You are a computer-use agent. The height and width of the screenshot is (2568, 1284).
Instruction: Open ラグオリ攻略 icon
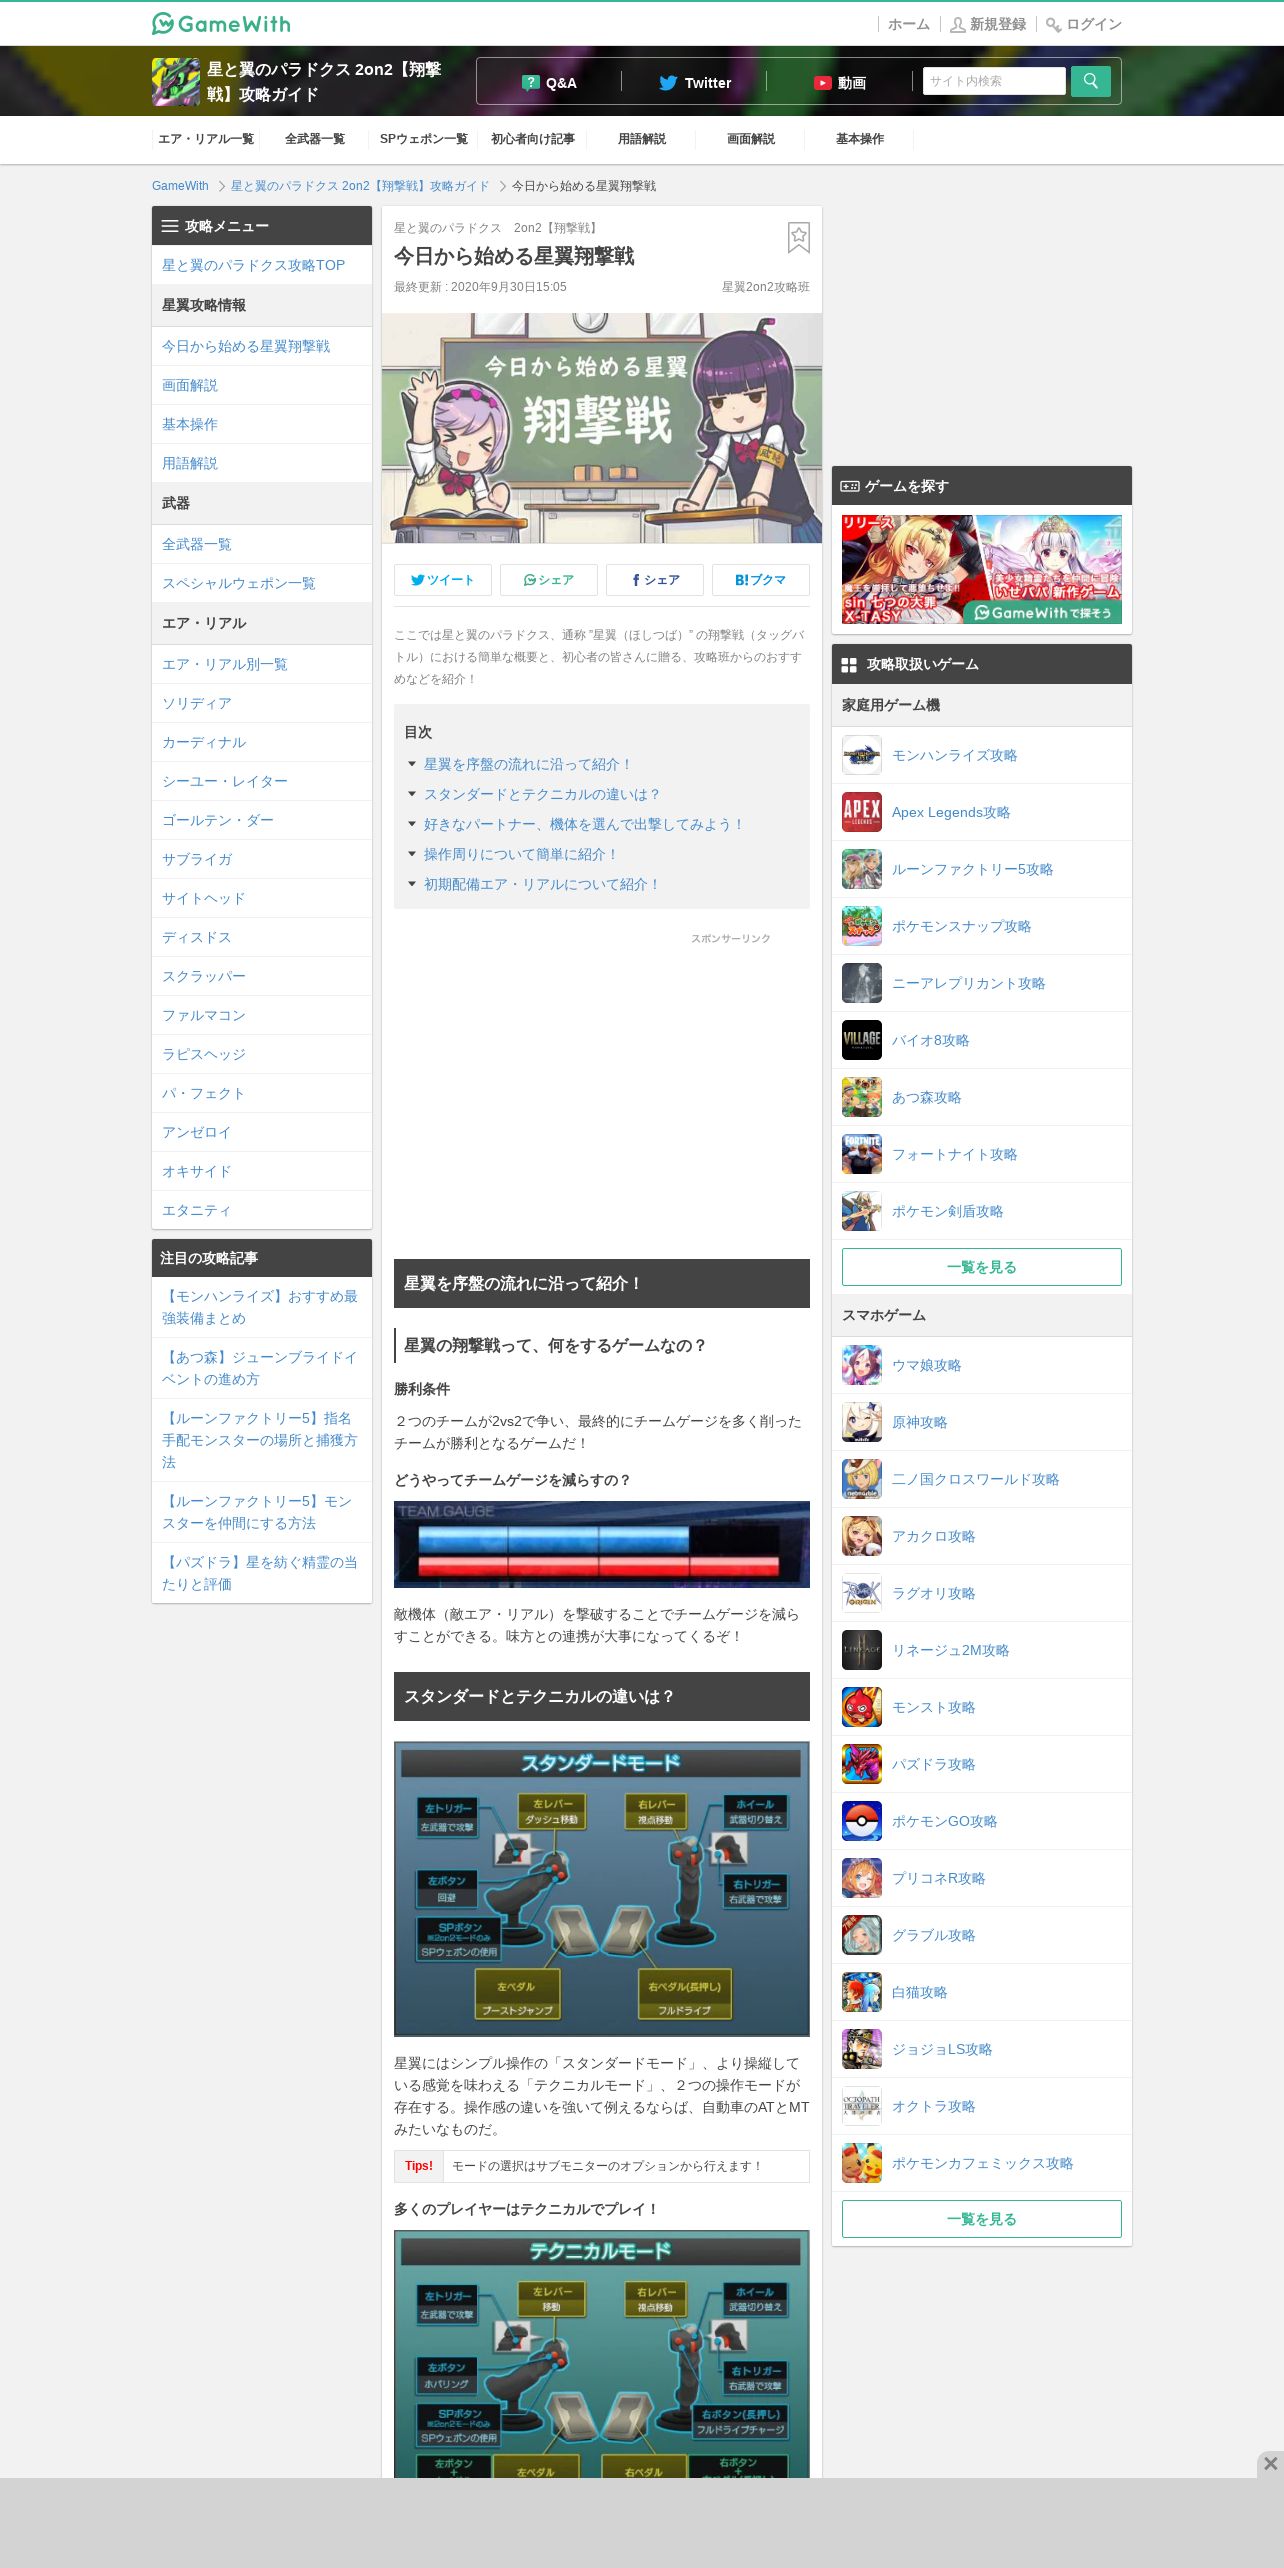tap(862, 1593)
